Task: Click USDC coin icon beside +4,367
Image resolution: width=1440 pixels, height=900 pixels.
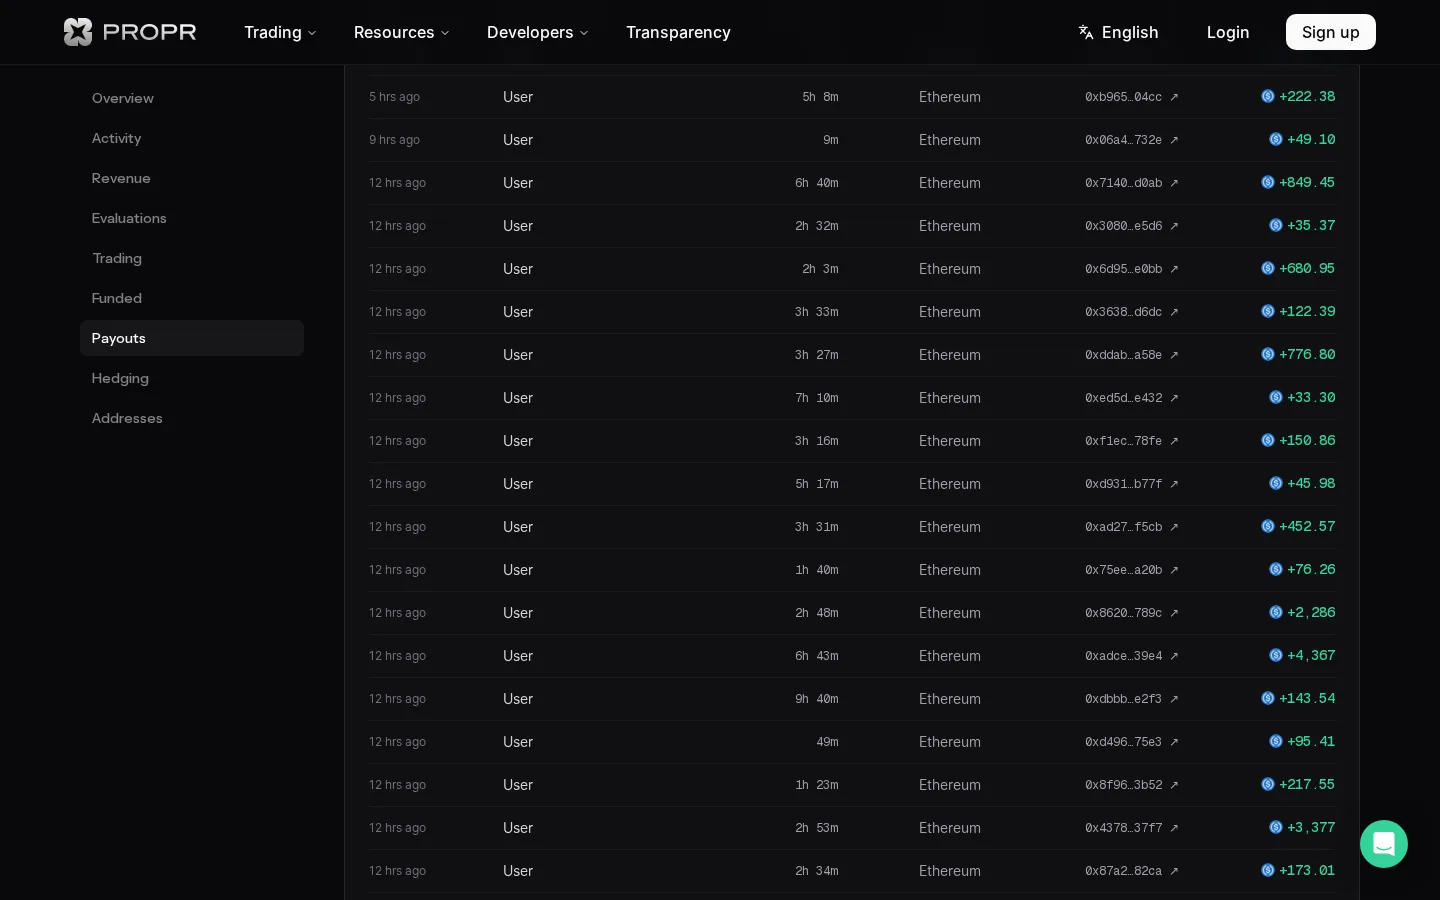Action: (x=1276, y=655)
